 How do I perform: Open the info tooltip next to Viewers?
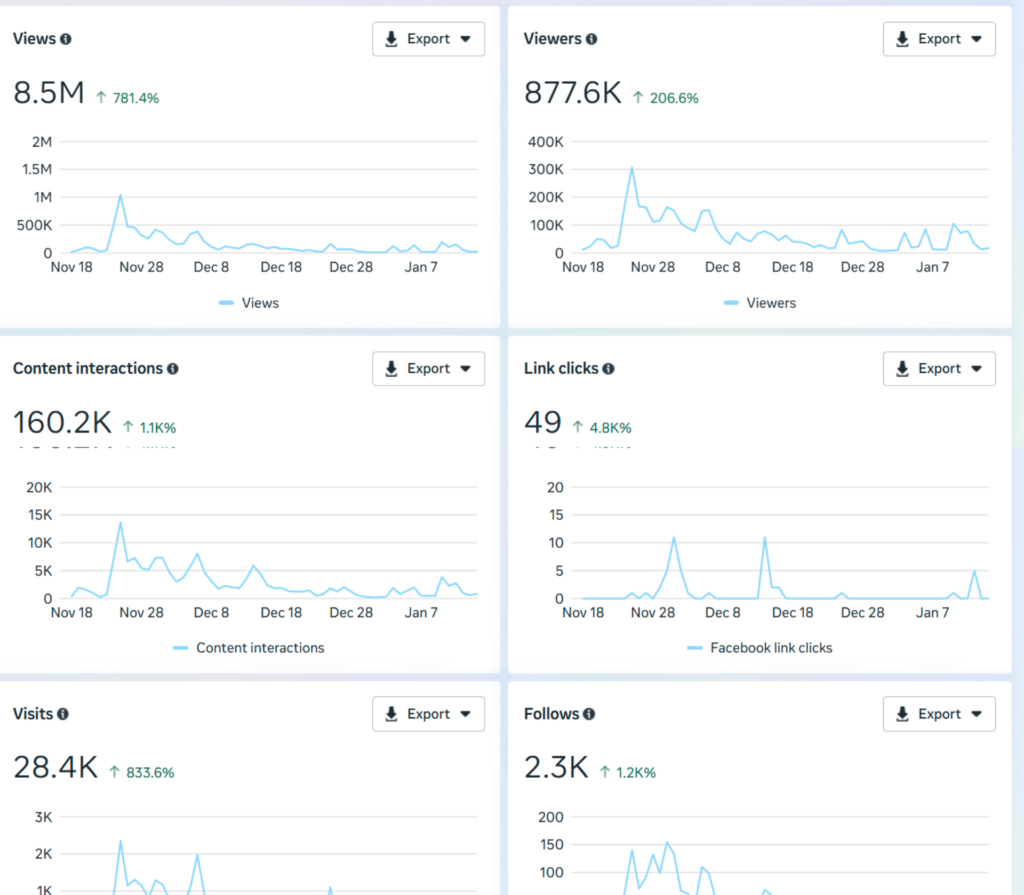point(591,39)
